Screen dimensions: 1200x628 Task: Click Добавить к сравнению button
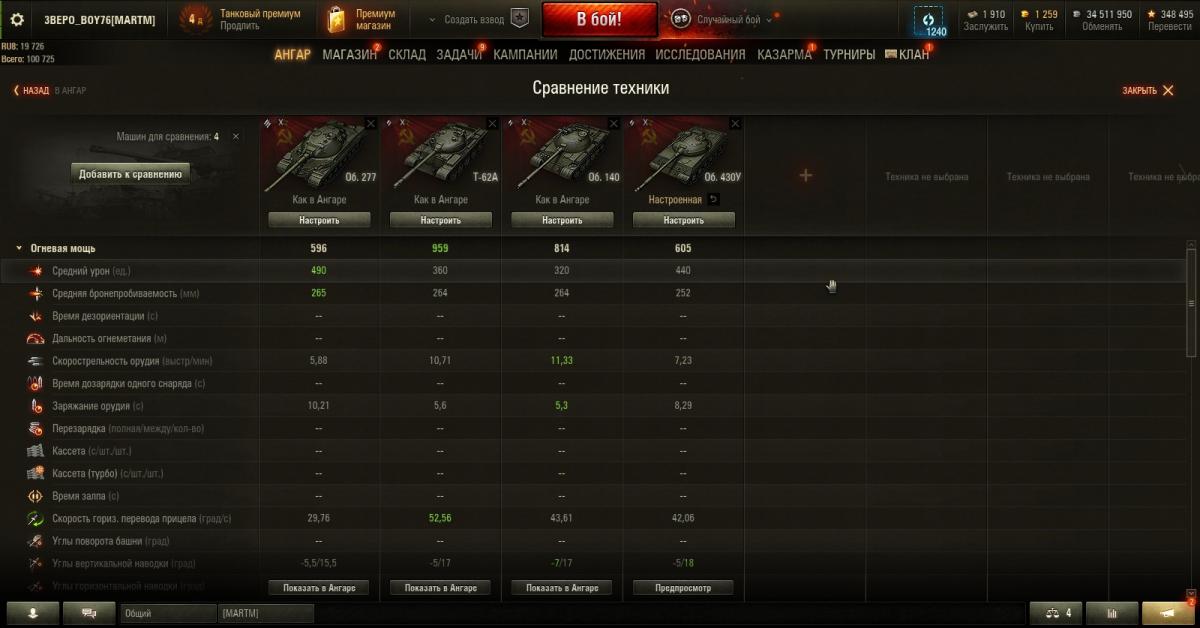pyautogui.click(x=130, y=174)
